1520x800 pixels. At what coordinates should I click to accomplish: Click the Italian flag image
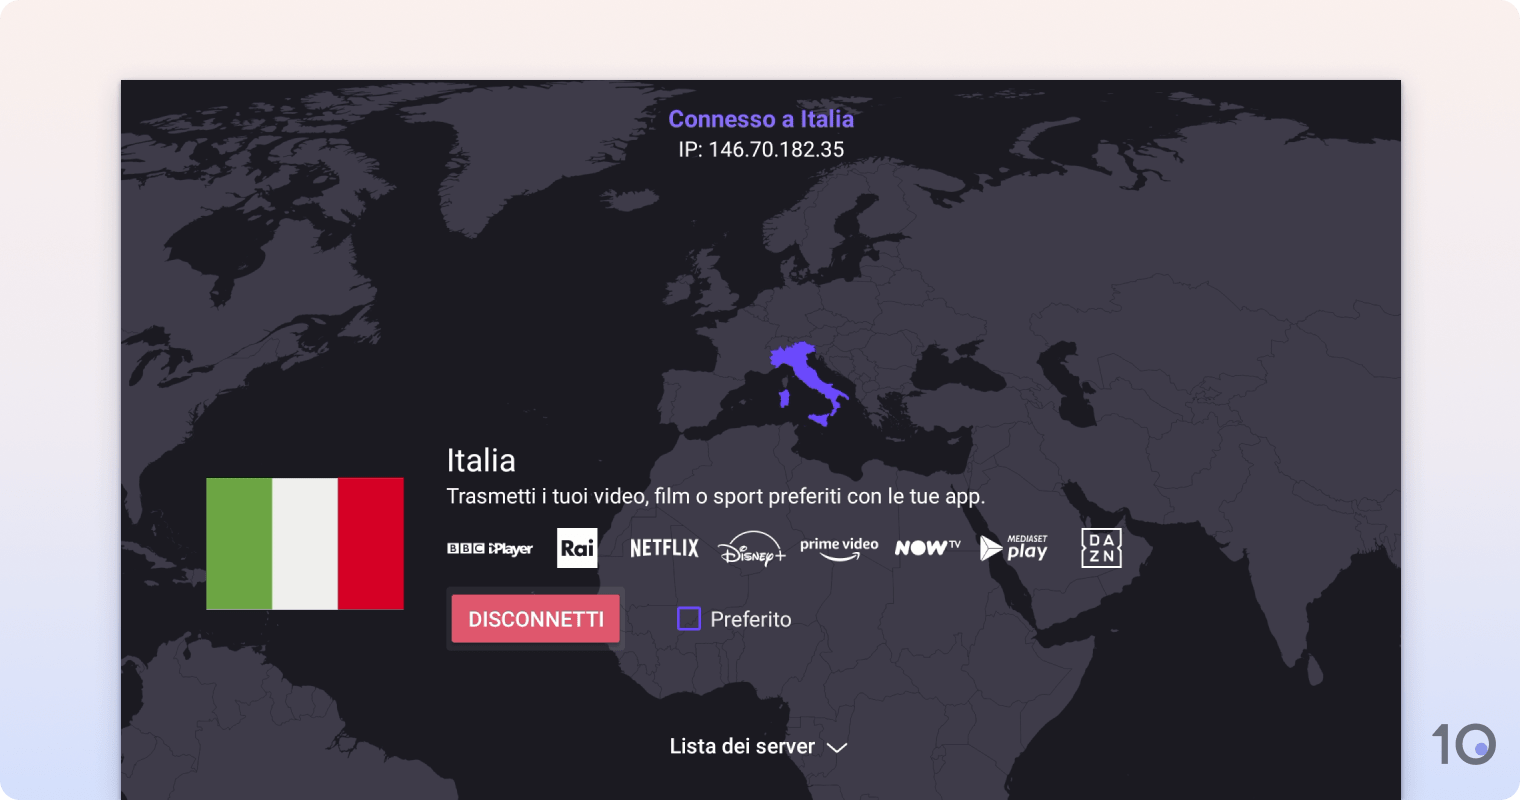click(305, 543)
